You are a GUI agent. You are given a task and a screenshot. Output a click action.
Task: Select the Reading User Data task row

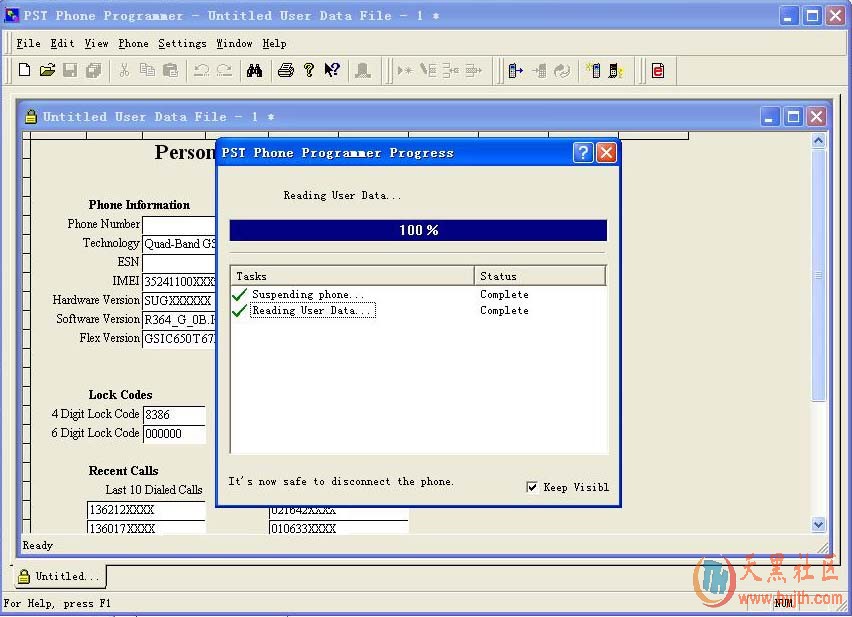(312, 311)
